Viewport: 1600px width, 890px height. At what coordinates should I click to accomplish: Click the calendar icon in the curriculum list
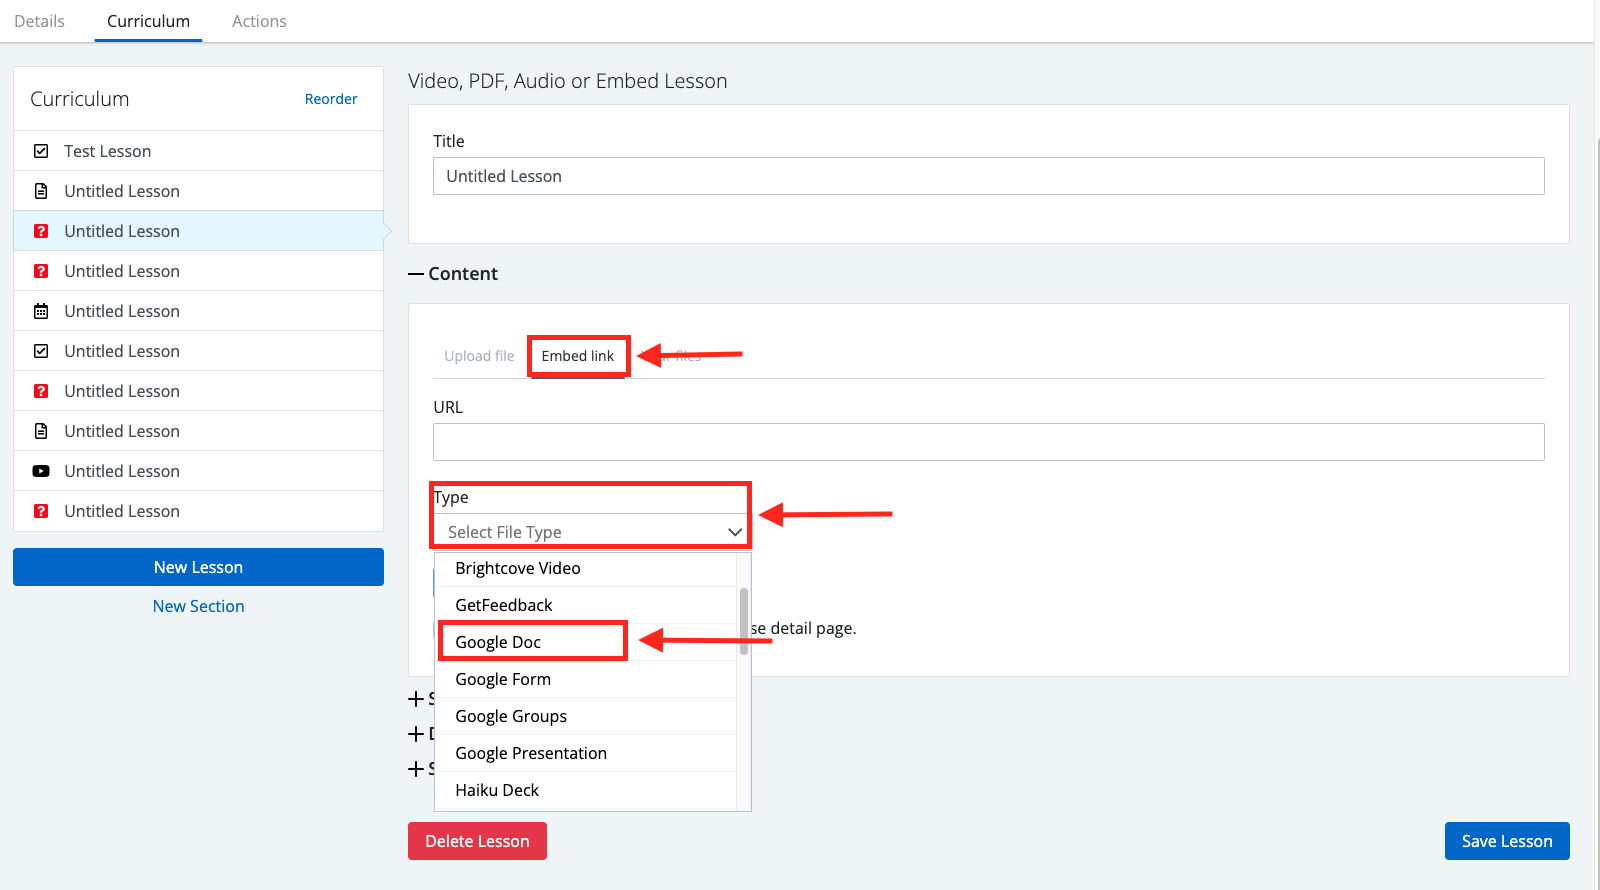[41, 311]
